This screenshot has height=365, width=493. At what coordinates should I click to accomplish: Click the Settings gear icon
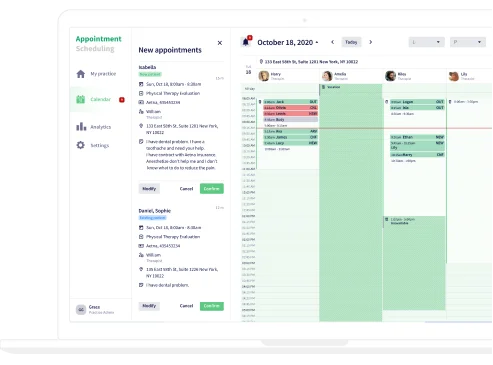coord(80,145)
